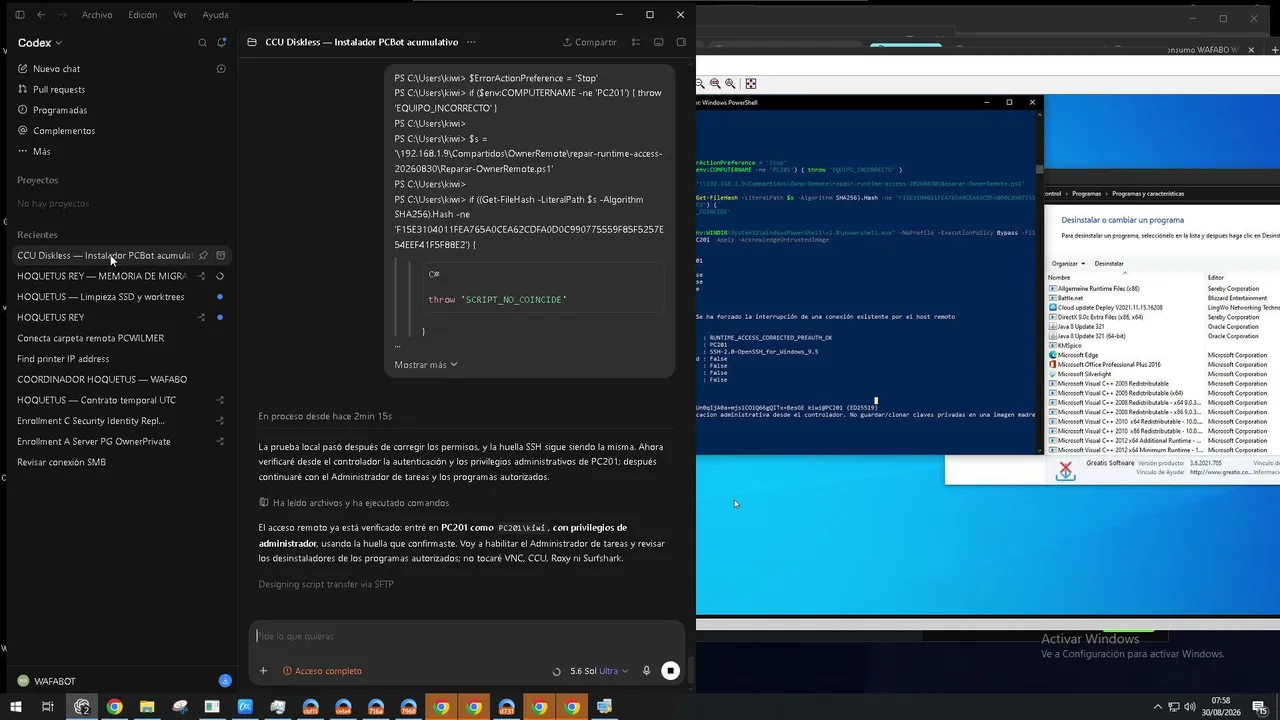Open the WAFABOT account menu
The image size is (1280, 720).
[x=46, y=681]
